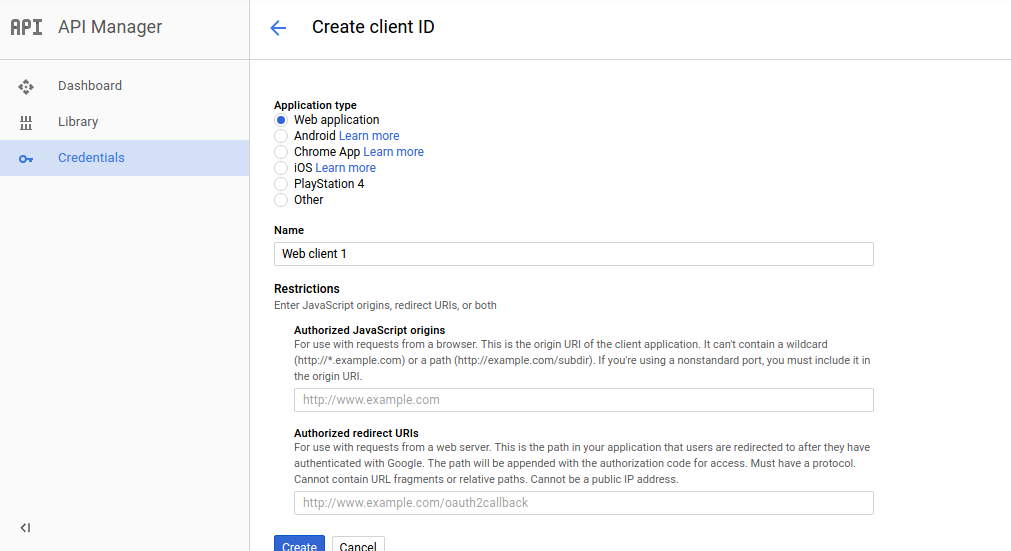Image resolution: width=1011 pixels, height=551 pixels.
Task: Select the Other application type
Action: click(x=281, y=200)
